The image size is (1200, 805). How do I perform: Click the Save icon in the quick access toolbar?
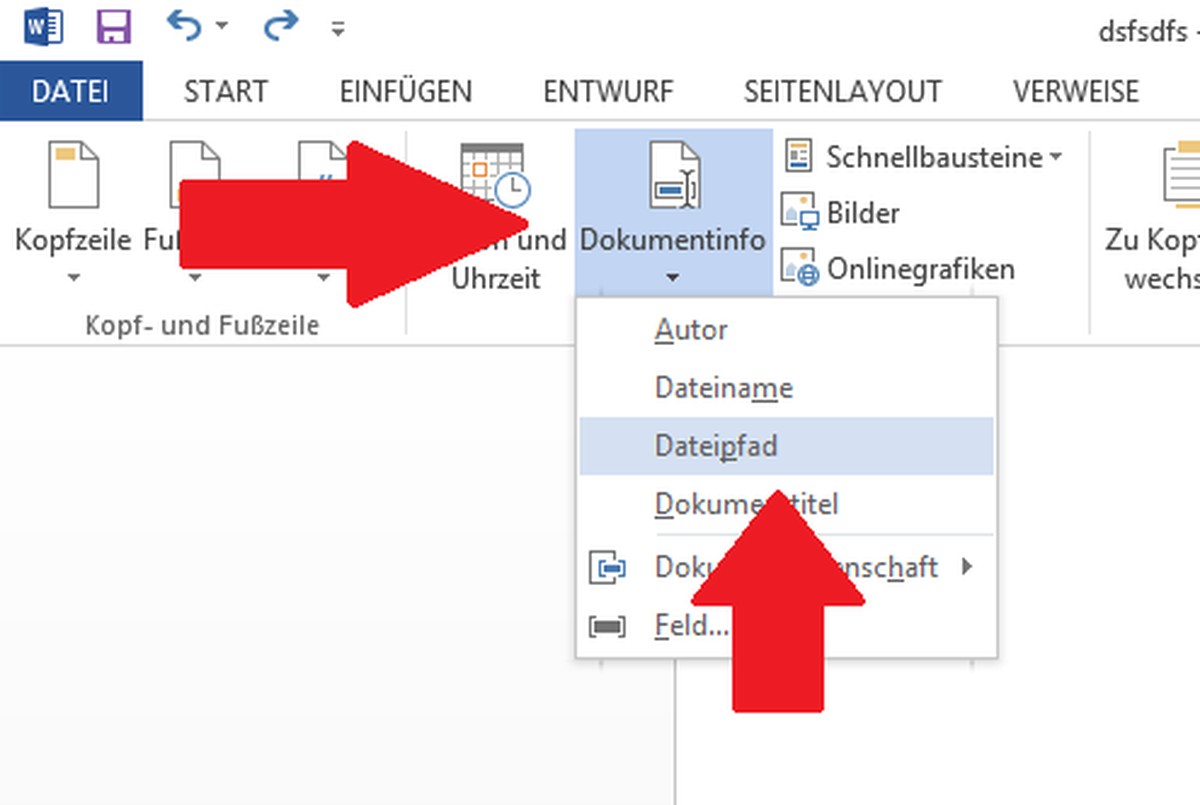[113, 27]
